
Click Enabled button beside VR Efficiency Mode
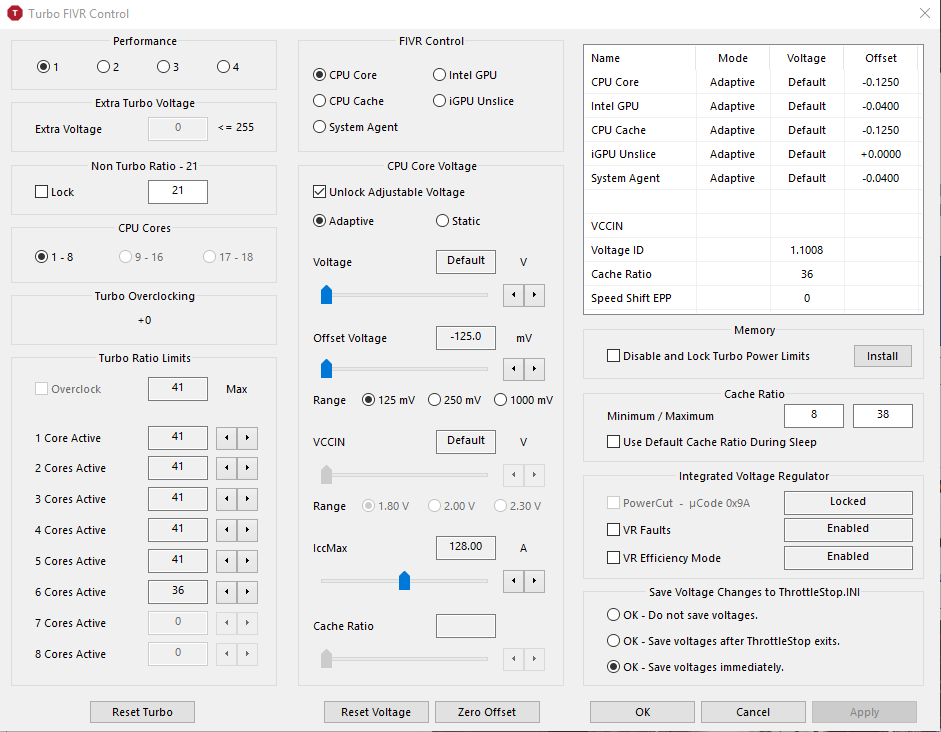(848, 557)
